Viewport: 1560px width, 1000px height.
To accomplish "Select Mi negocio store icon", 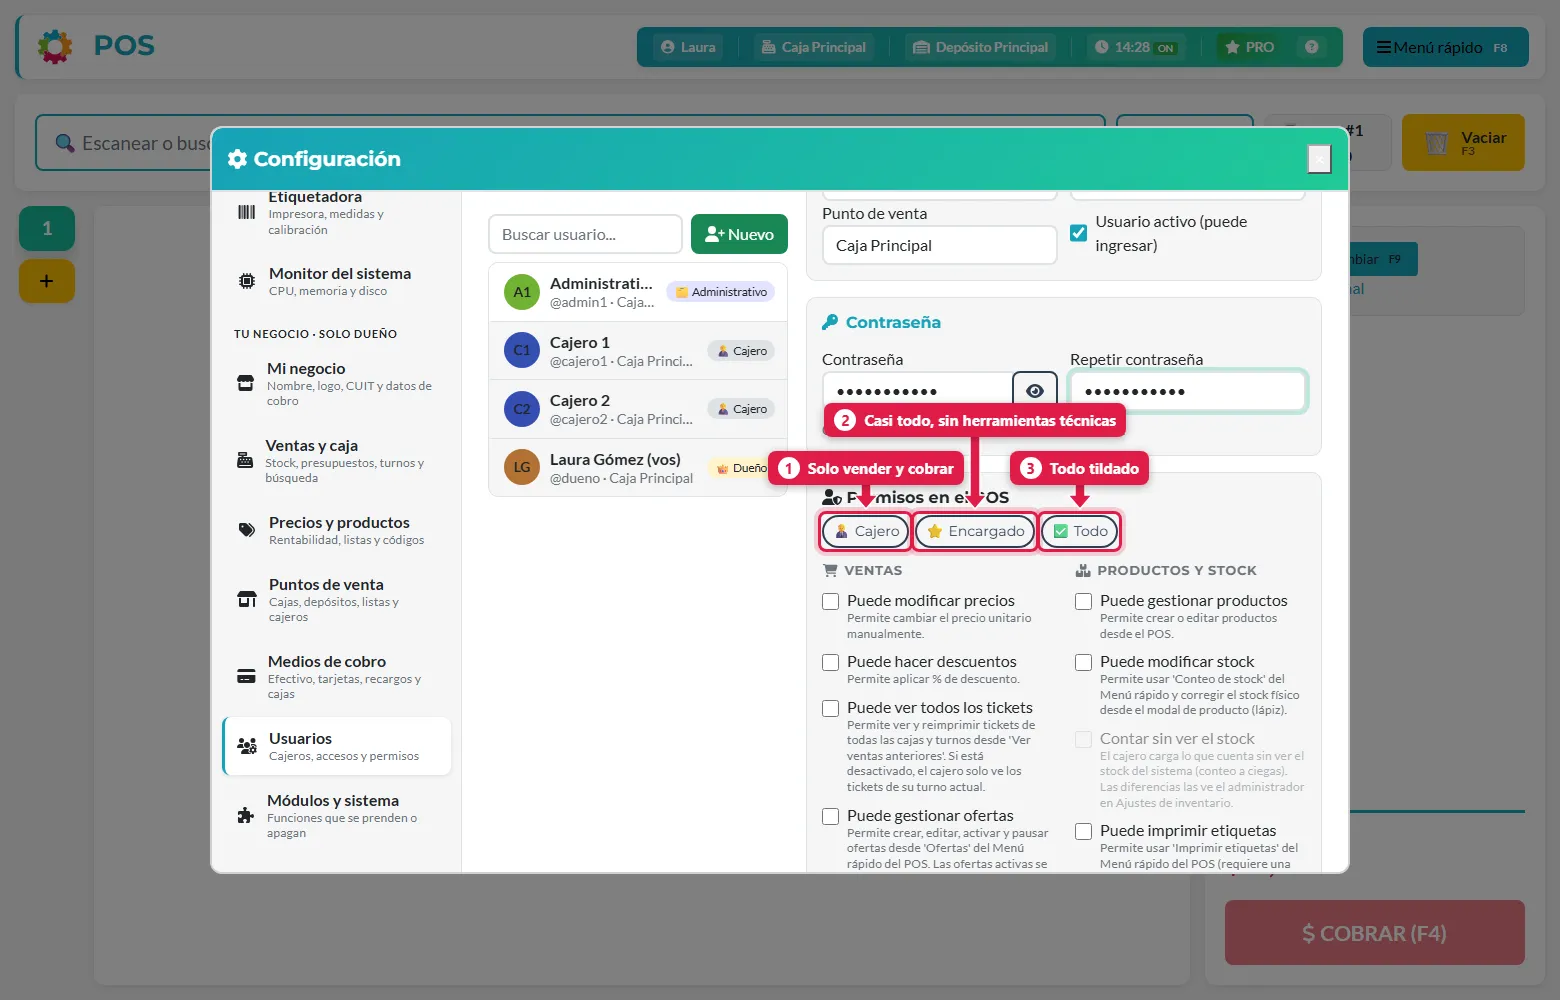I will 245,383.
